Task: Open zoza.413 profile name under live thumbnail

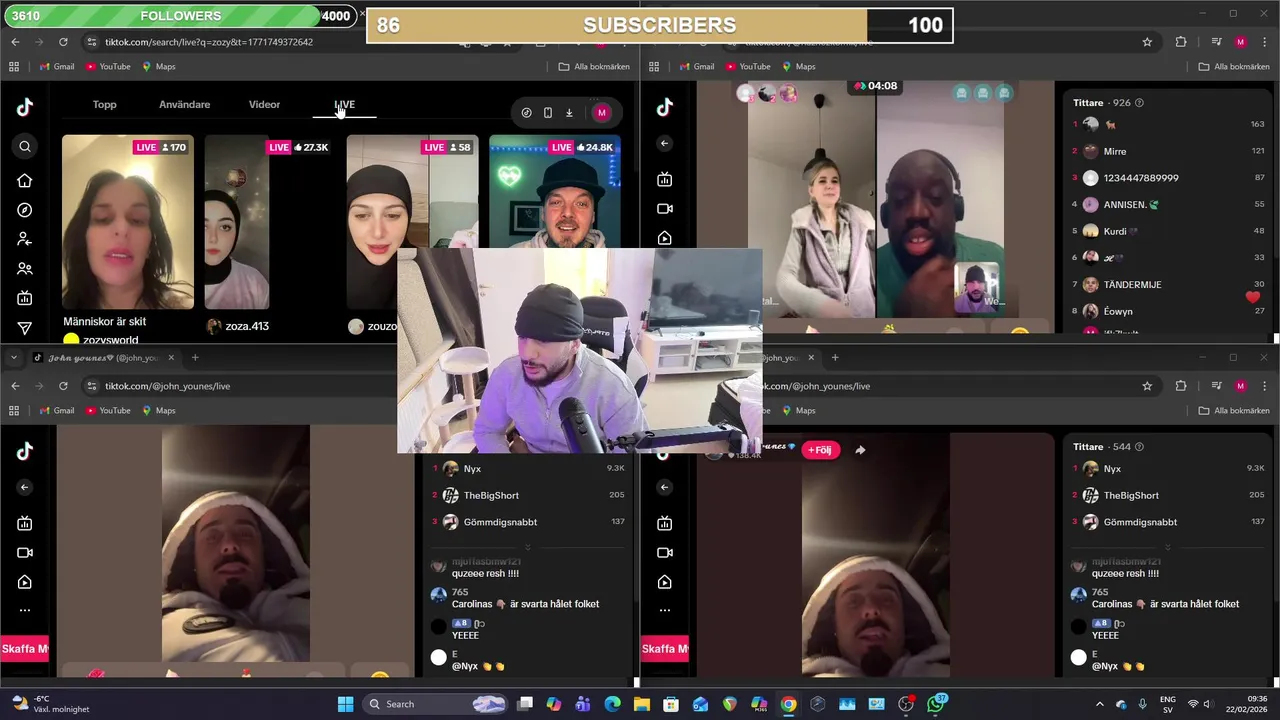Action: 246,326
